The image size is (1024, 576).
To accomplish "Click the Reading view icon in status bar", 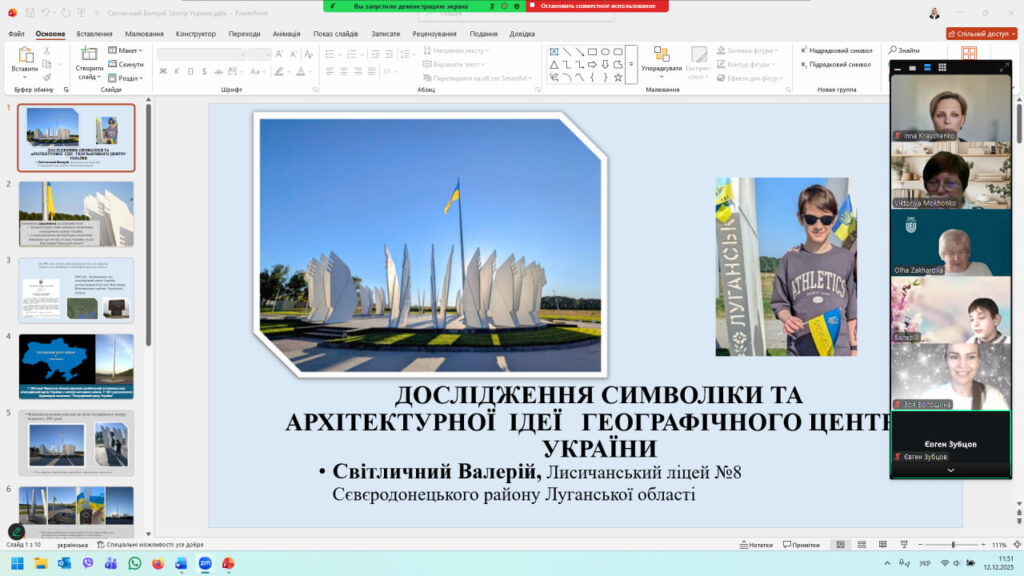I will pyautogui.click(x=883, y=544).
